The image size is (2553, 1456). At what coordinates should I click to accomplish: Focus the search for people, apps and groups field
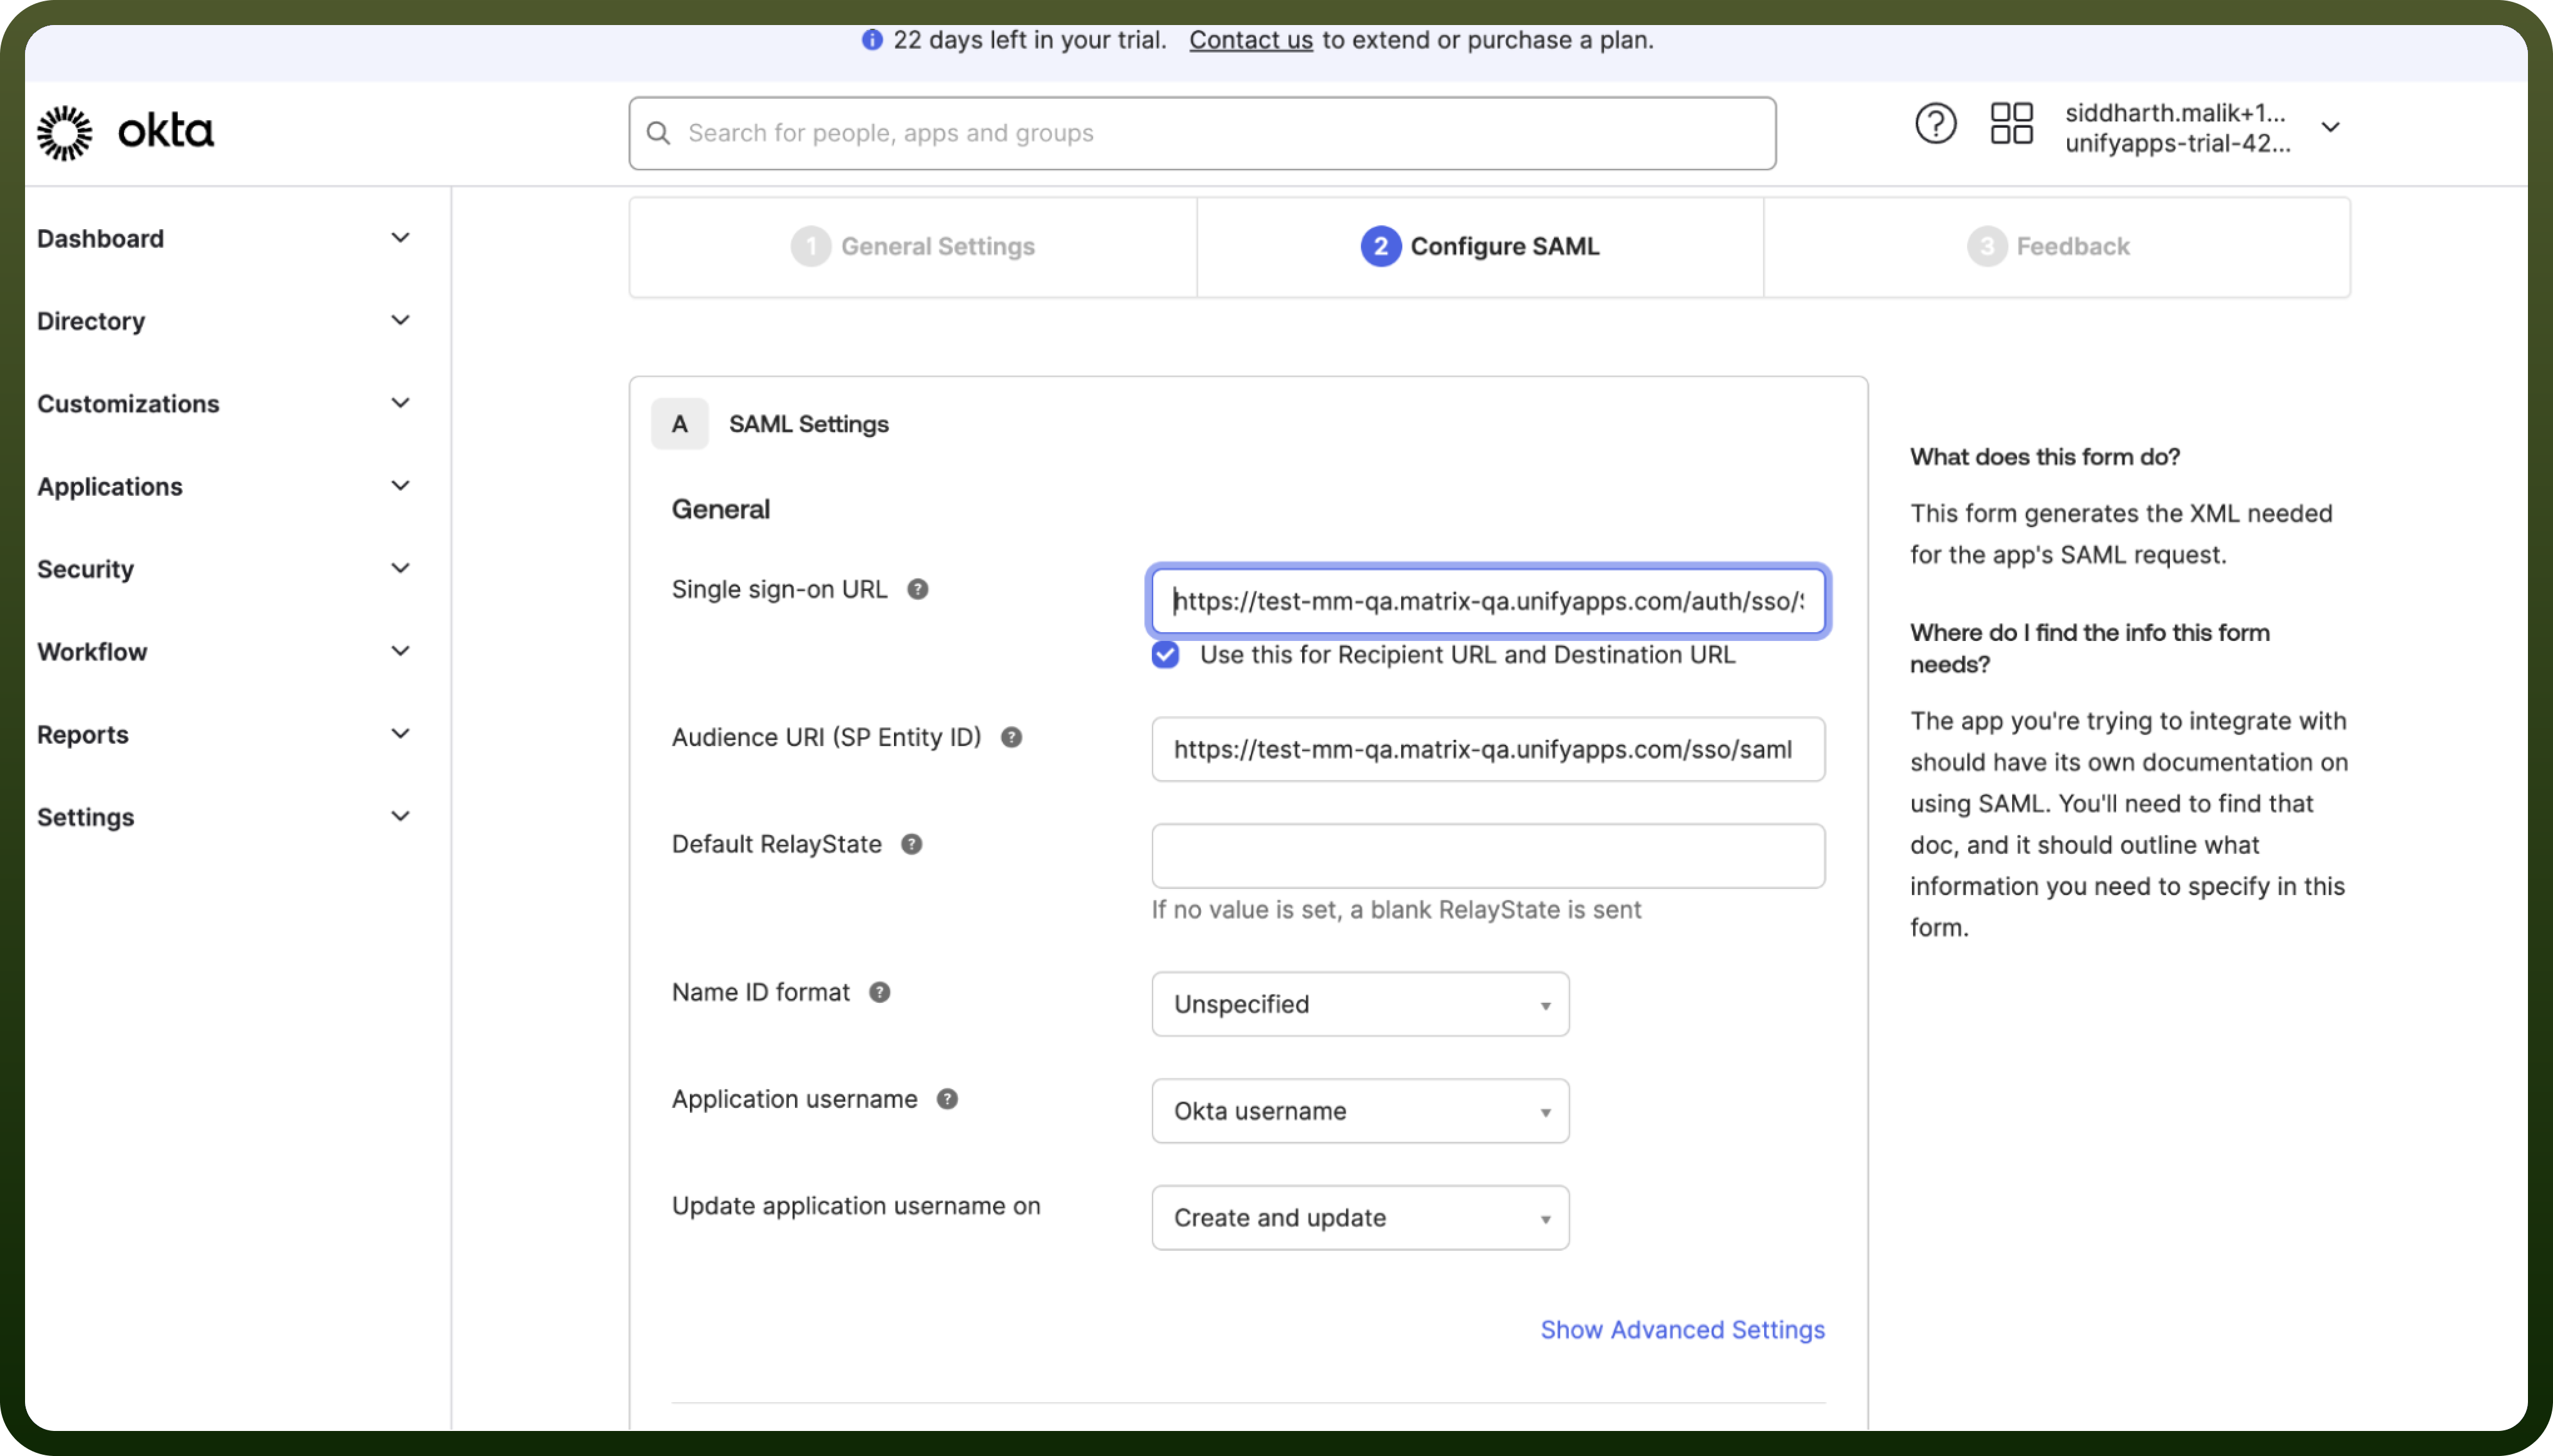1202,133
